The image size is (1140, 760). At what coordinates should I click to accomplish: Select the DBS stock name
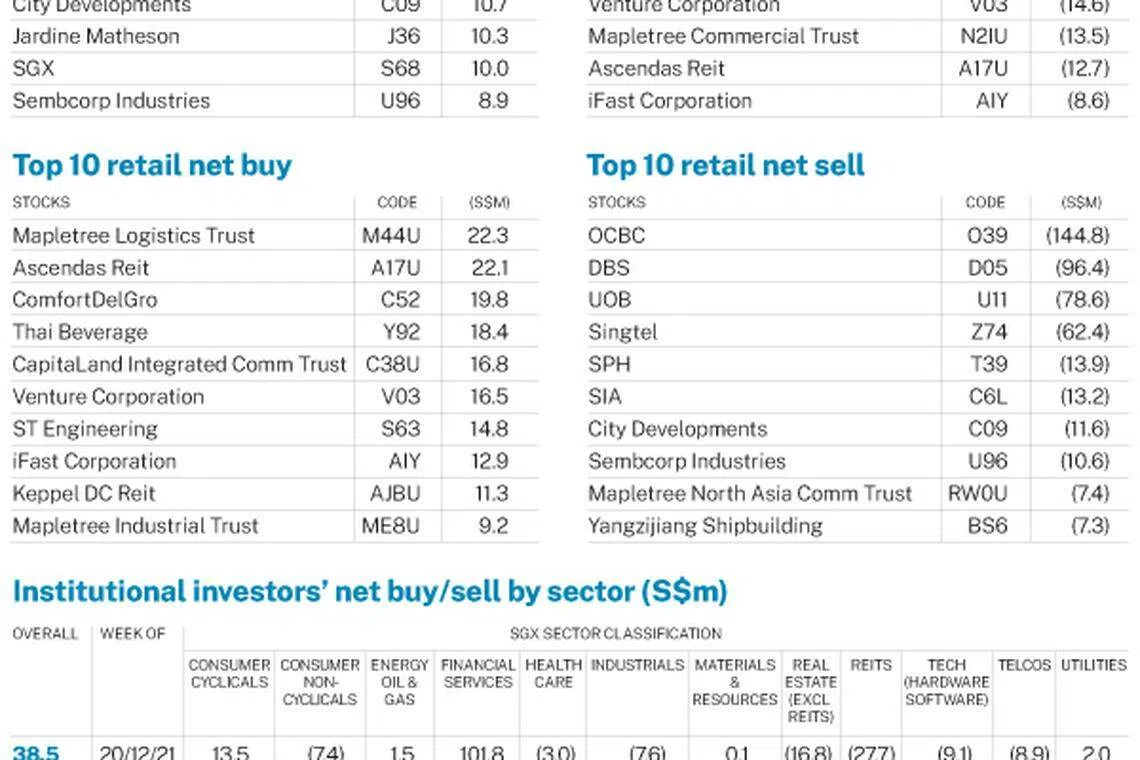(x=609, y=268)
